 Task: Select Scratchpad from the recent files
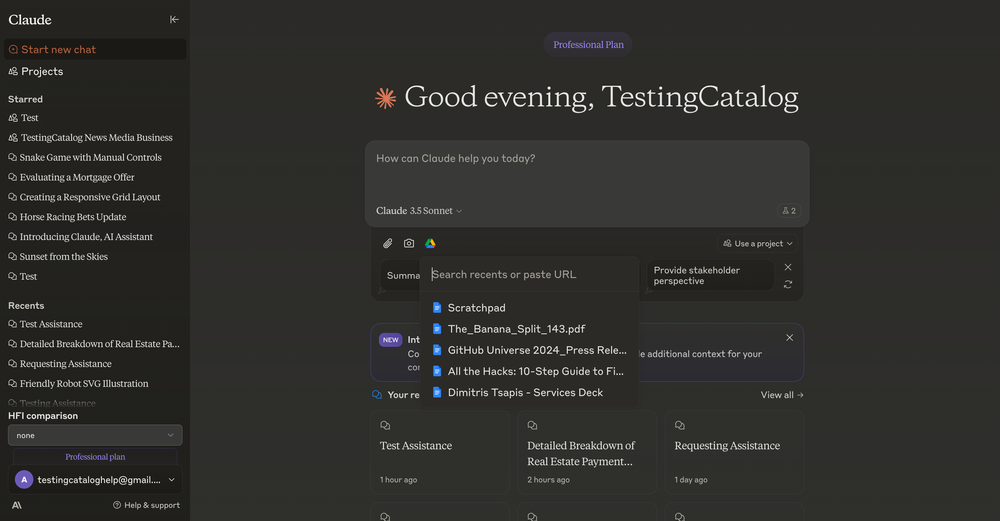point(477,308)
